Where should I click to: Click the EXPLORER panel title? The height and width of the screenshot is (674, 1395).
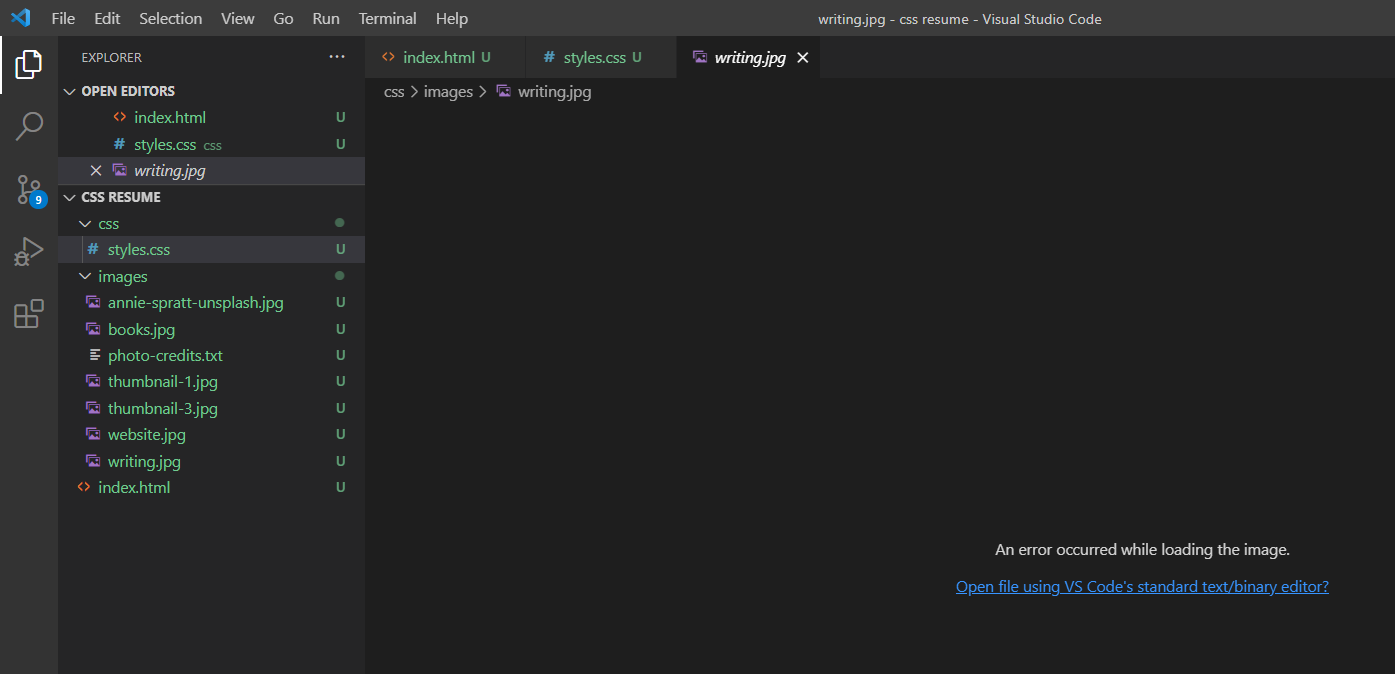pyautogui.click(x=112, y=58)
